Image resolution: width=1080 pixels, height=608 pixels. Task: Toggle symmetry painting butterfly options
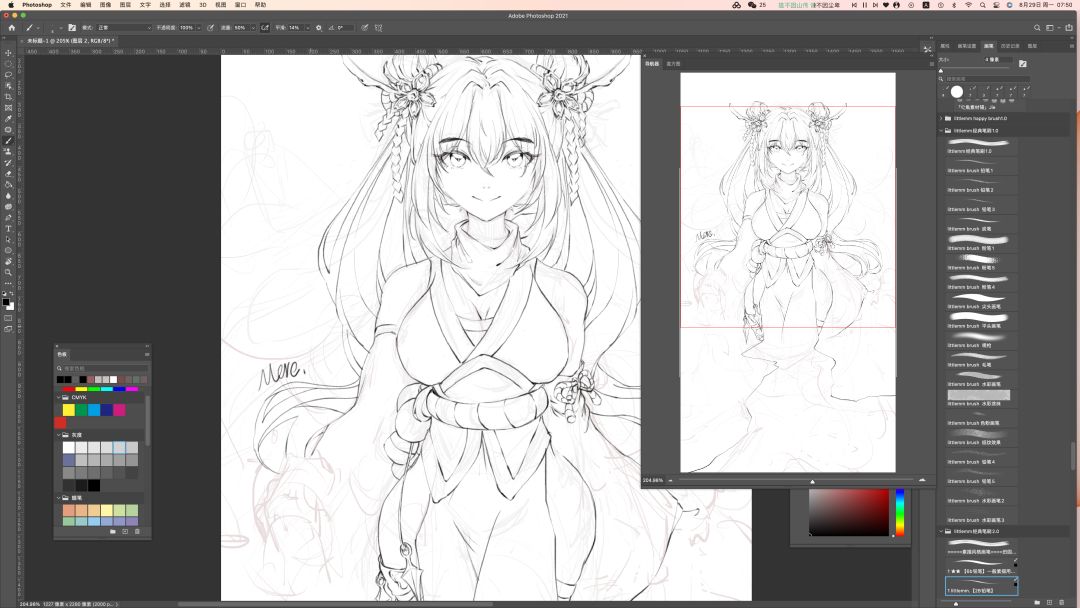click(x=378, y=28)
